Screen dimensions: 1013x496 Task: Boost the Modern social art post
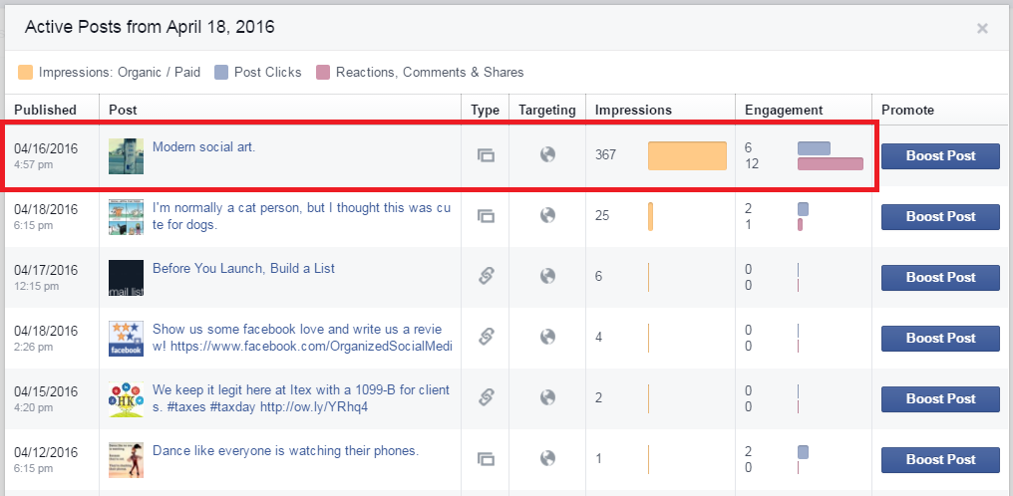[x=941, y=156]
